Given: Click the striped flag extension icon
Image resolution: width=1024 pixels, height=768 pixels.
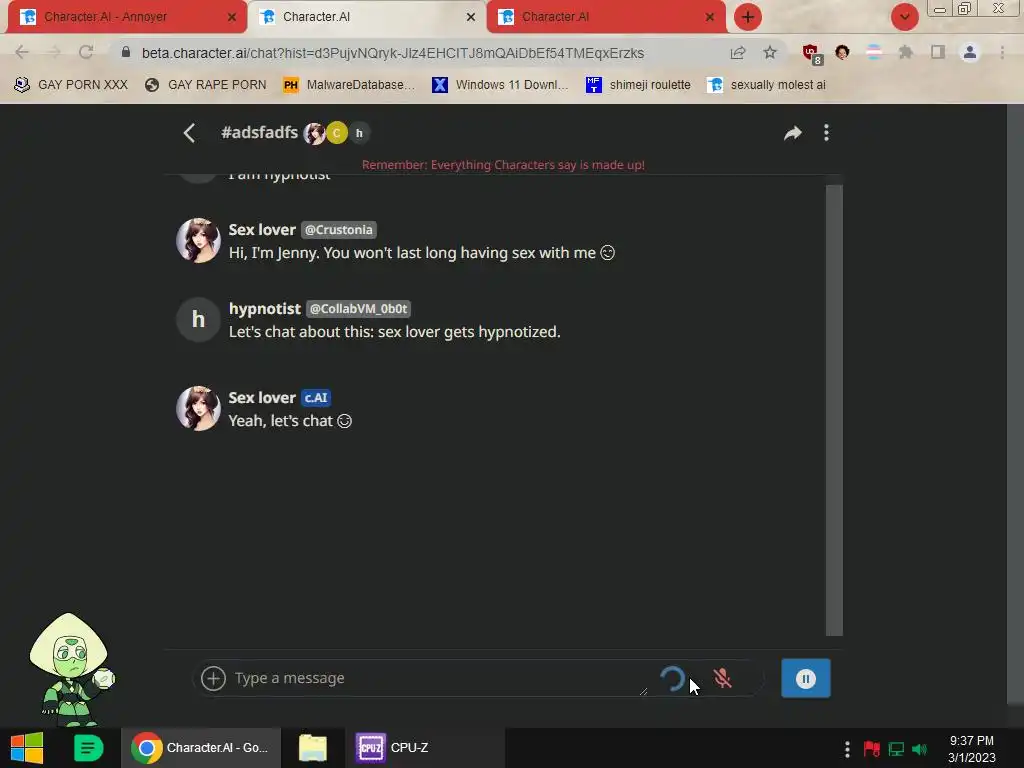Looking at the screenshot, I should point(874,52).
